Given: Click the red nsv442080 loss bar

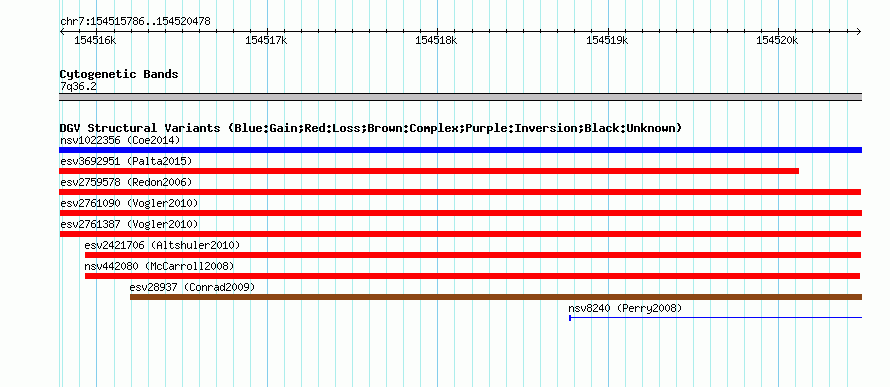Looking at the screenshot, I should click(472, 276).
